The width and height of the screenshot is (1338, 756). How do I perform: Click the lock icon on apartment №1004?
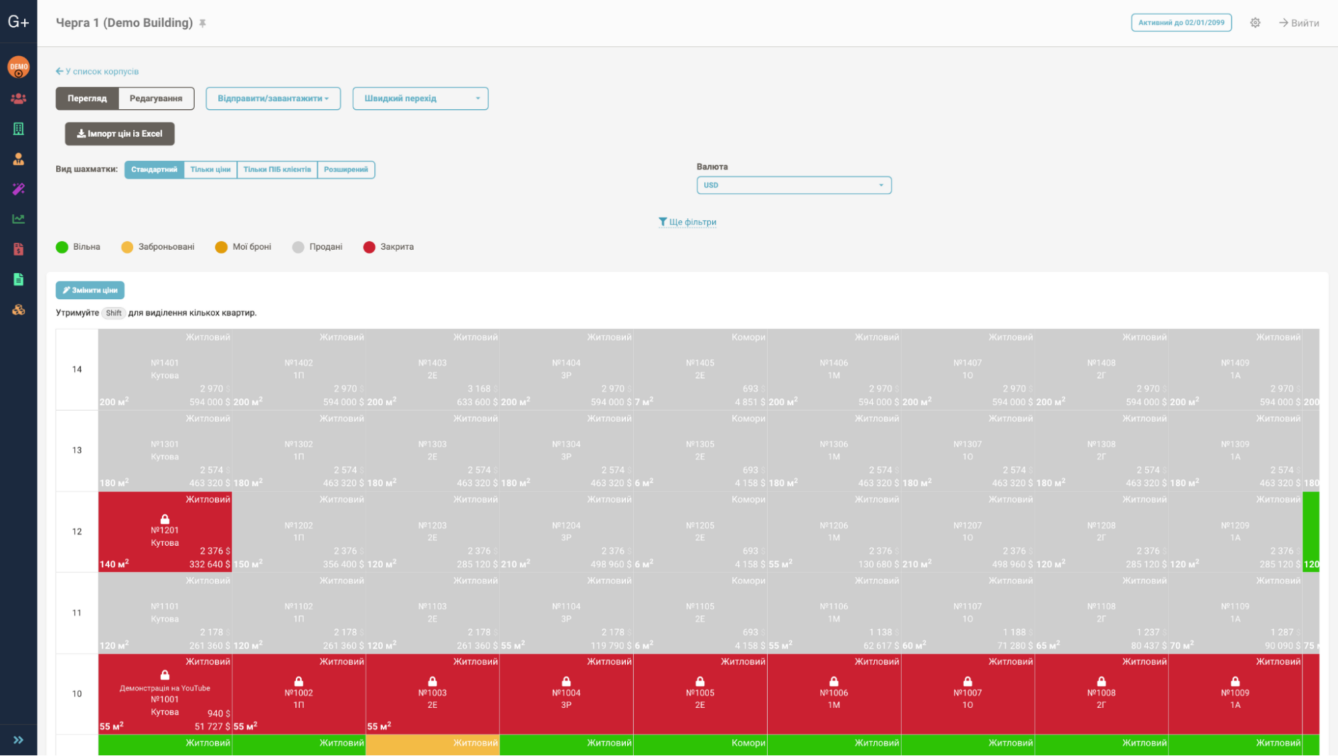pyautogui.click(x=566, y=681)
